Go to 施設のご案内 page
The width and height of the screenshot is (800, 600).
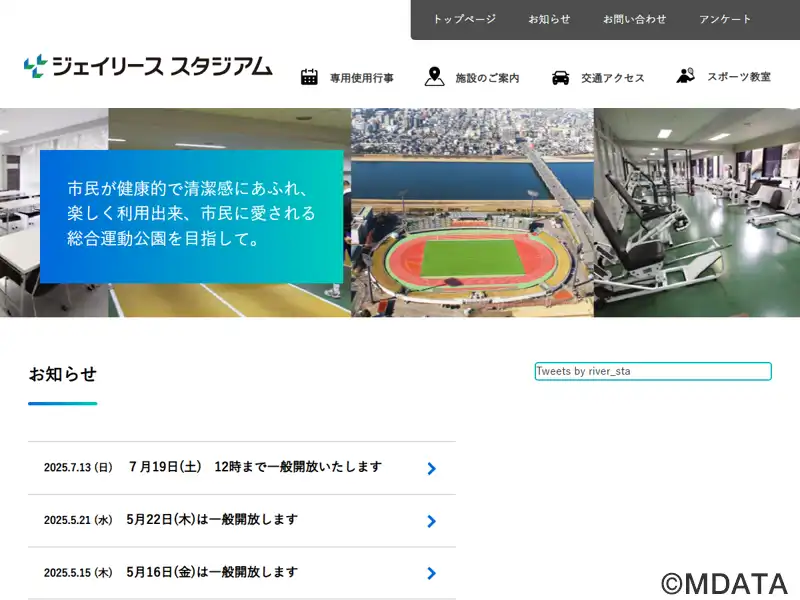(x=487, y=78)
